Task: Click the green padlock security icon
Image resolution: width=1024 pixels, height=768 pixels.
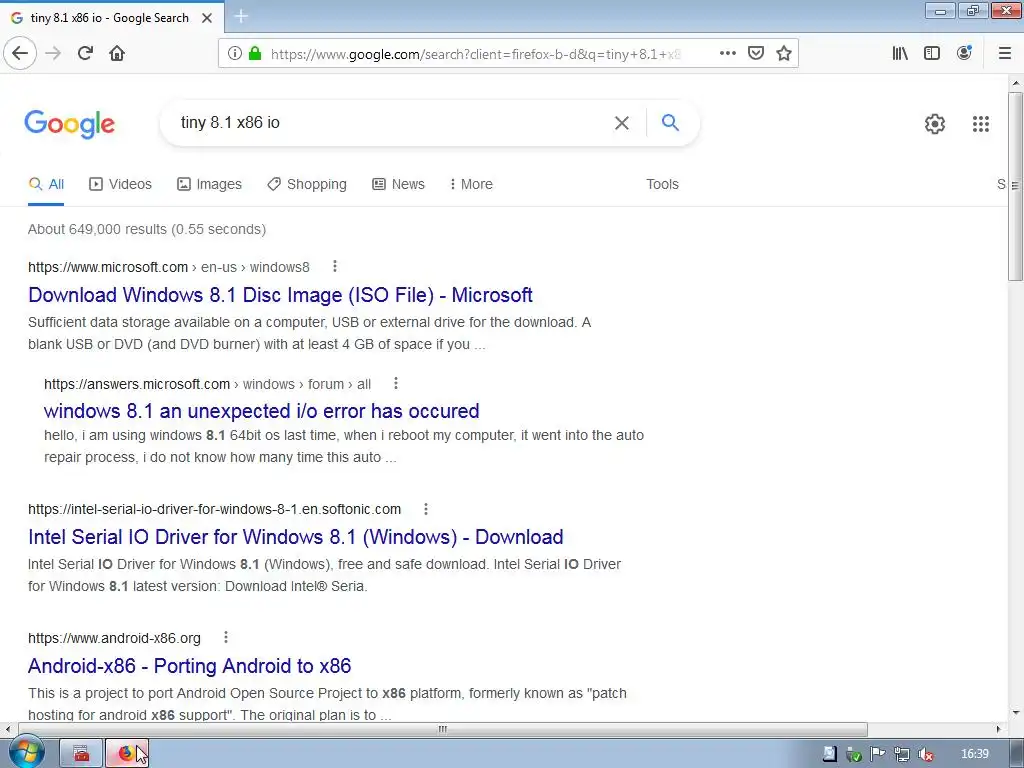Action: [255, 53]
